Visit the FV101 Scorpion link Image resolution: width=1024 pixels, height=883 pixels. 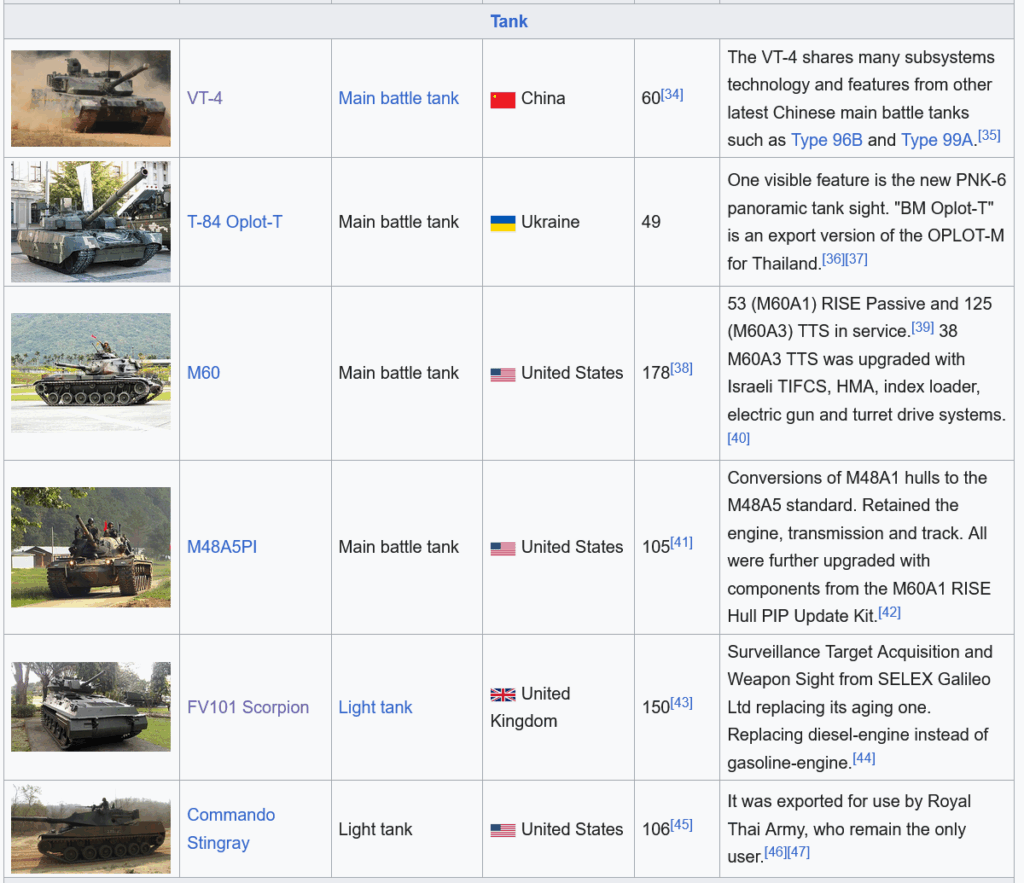click(248, 707)
